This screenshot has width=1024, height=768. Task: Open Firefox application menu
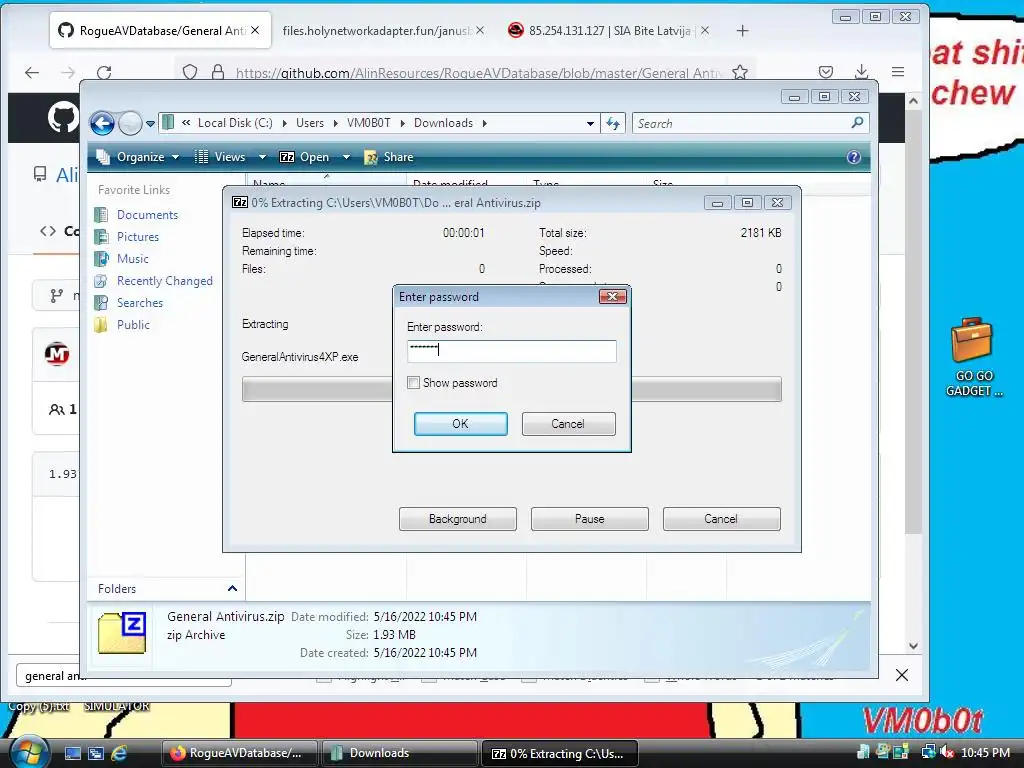click(898, 72)
